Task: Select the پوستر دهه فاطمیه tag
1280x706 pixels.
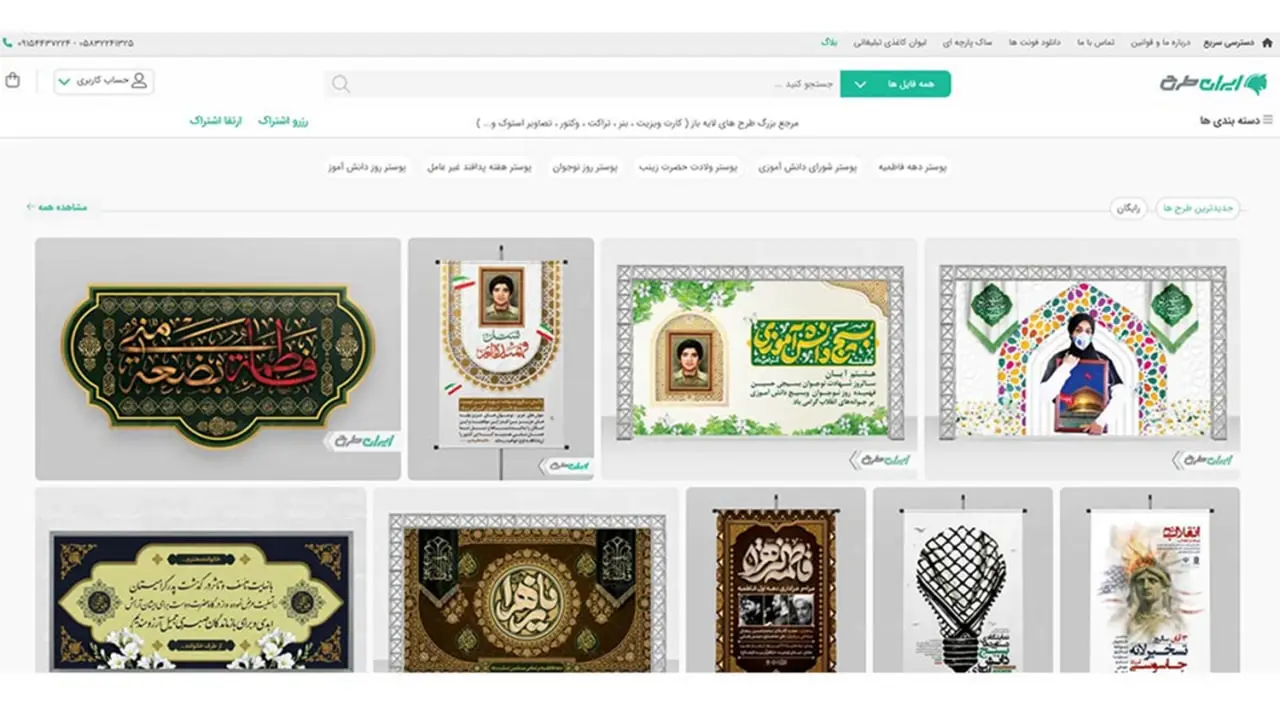Action: tap(912, 167)
